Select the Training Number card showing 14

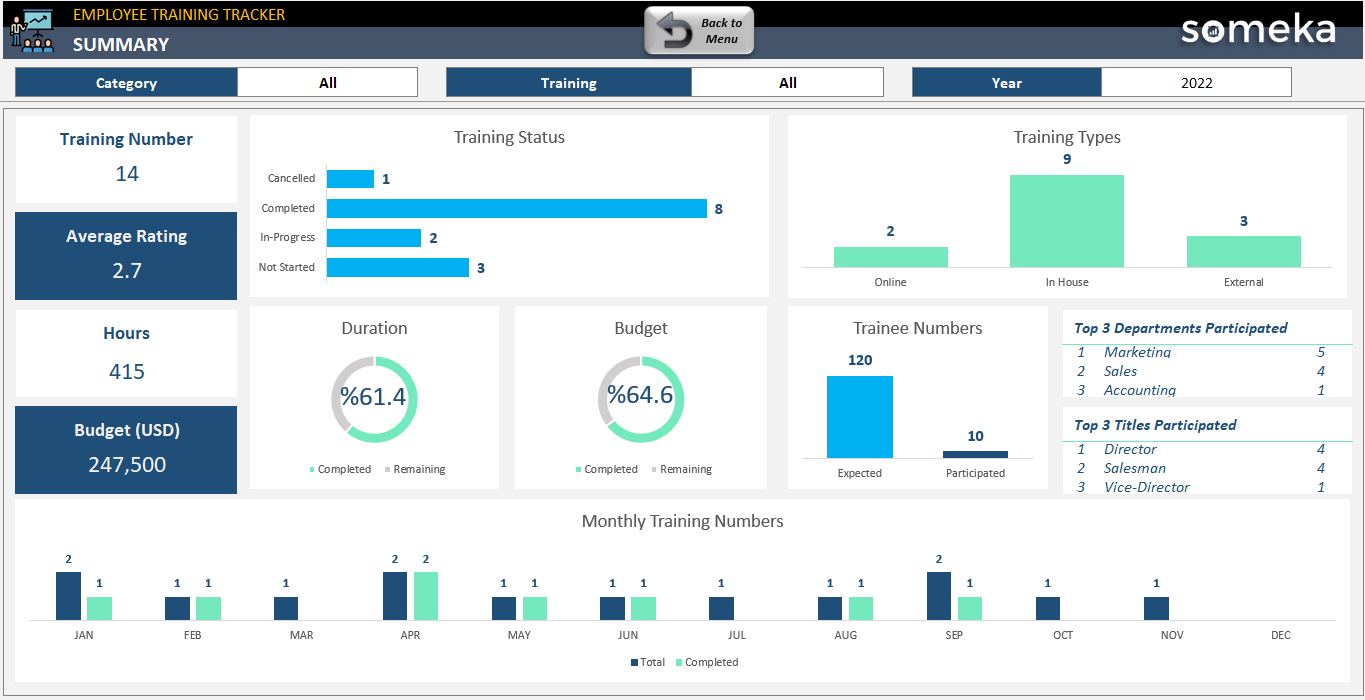click(x=126, y=158)
